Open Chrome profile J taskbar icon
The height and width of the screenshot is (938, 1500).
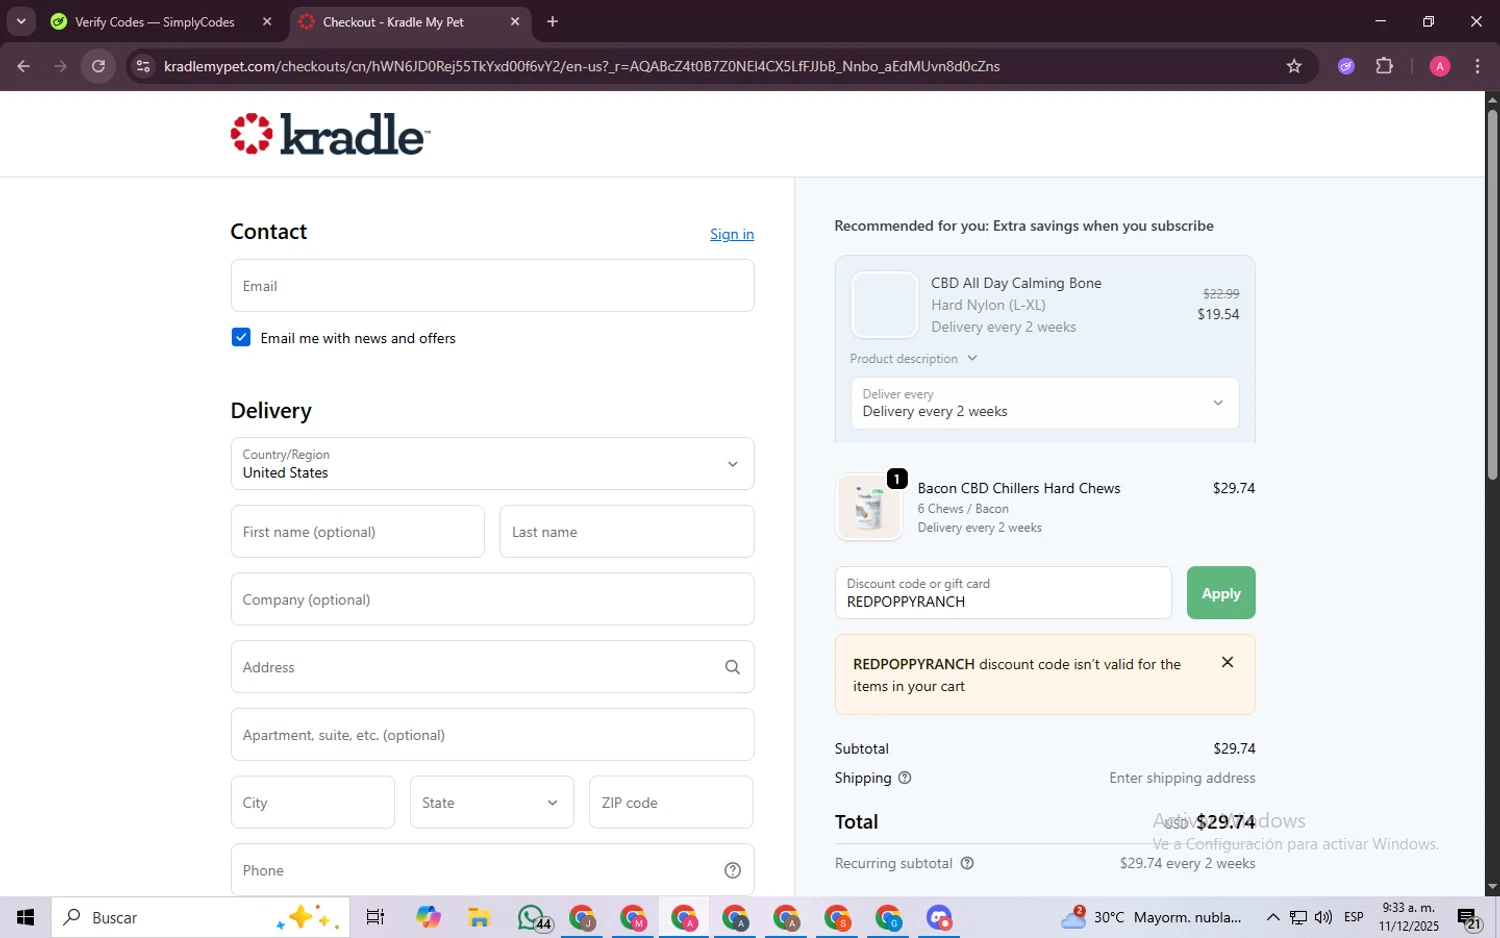(x=583, y=917)
